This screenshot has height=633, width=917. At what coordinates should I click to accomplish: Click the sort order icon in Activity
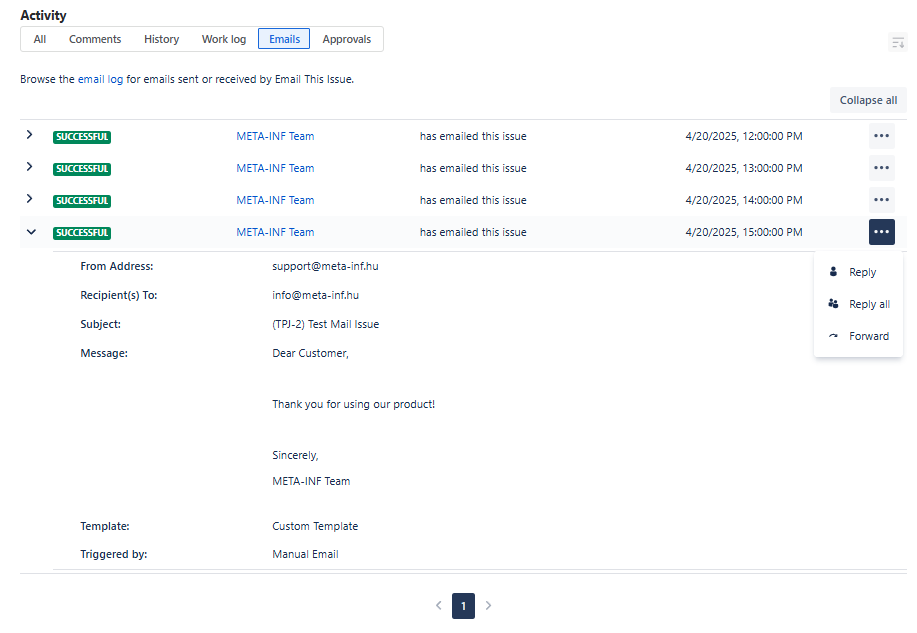coord(897,42)
